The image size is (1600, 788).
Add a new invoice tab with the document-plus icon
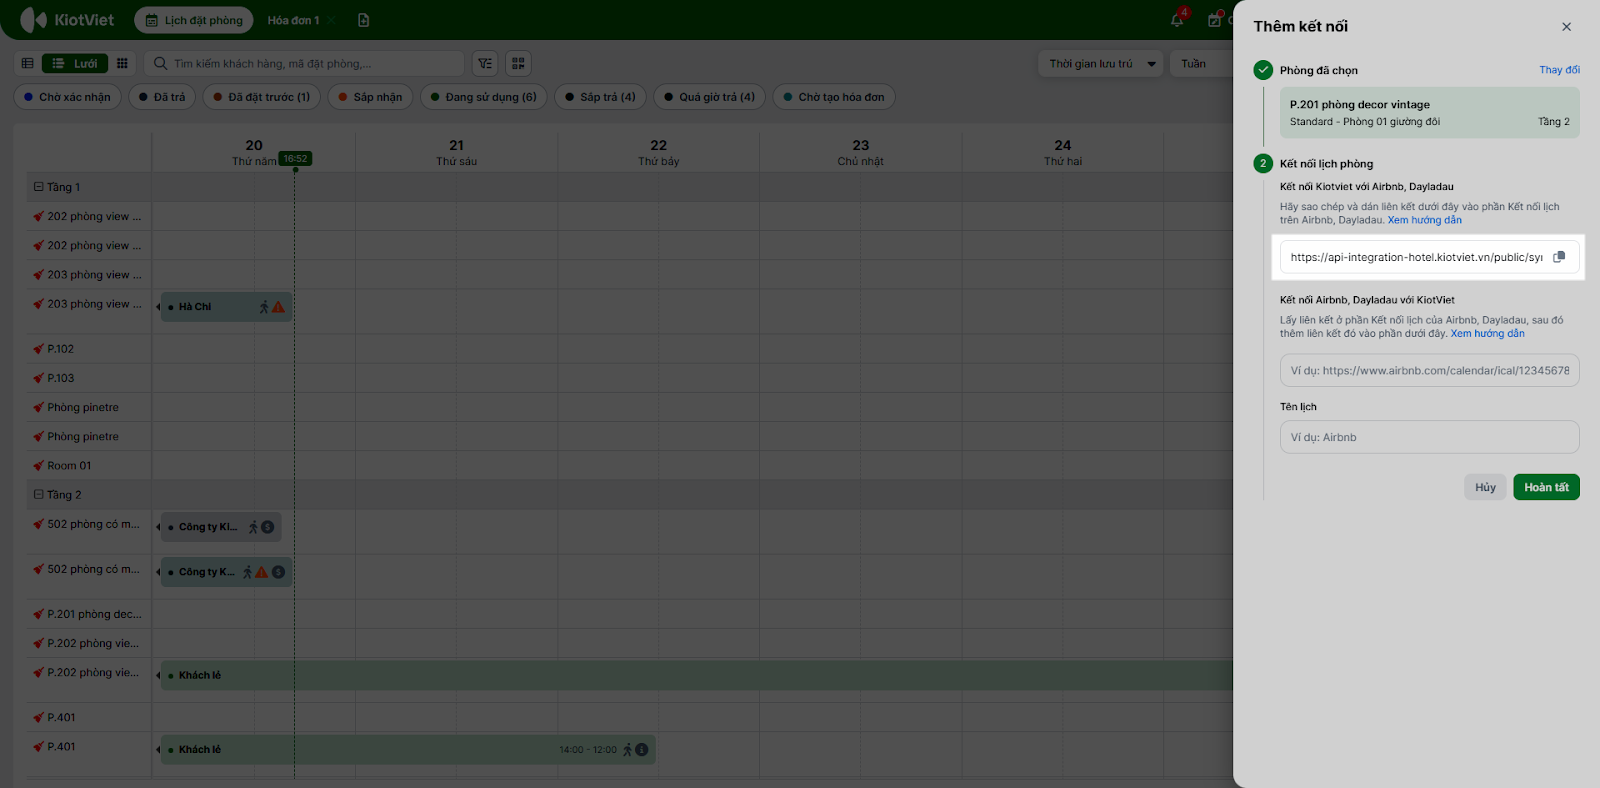pyautogui.click(x=364, y=20)
